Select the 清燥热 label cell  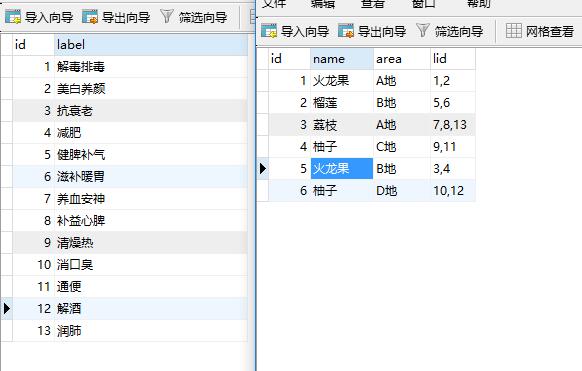151,243
